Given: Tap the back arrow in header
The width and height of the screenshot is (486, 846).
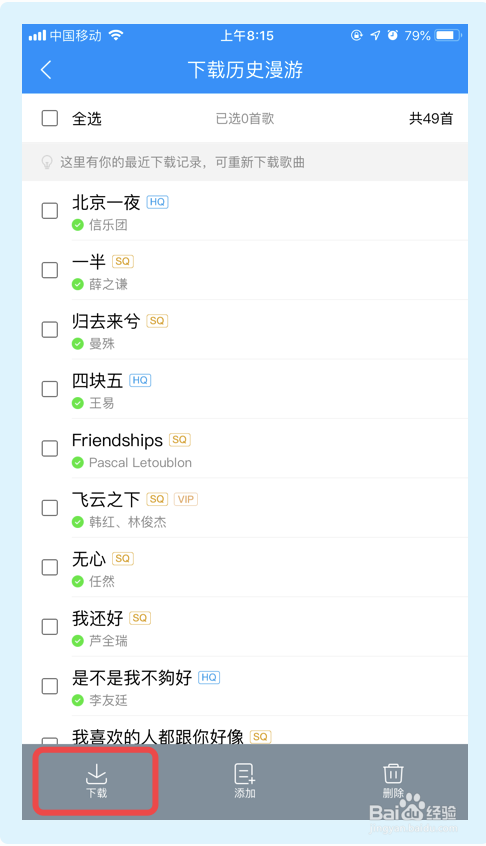Looking at the screenshot, I should 46,70.
